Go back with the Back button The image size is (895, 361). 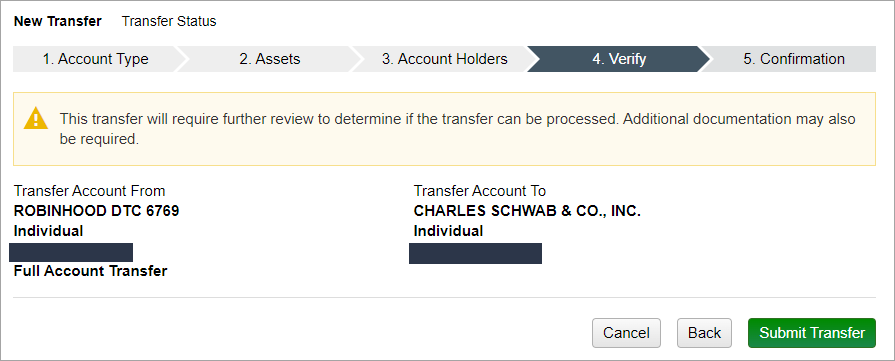click(704, 333)
